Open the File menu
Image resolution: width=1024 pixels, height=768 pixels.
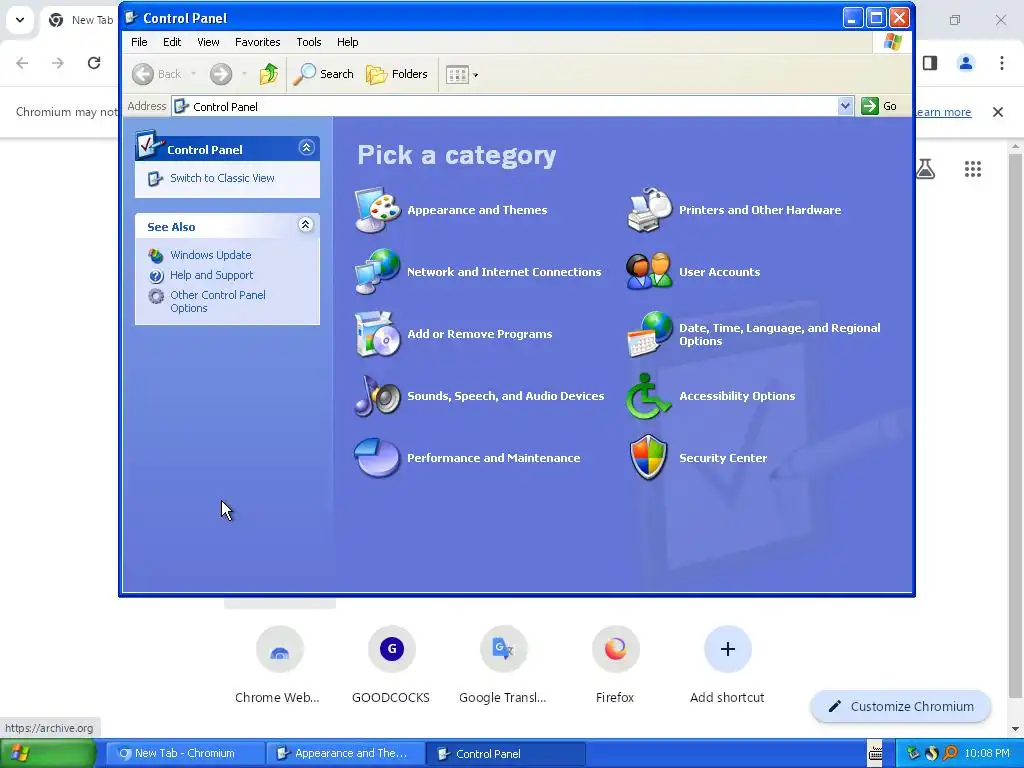pyautogui.click(x=139, y=42)
